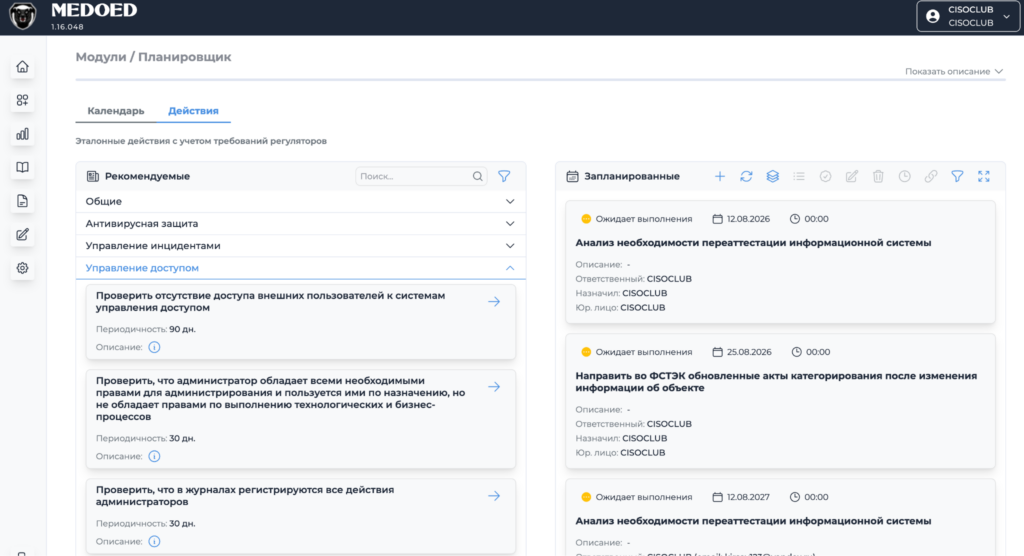Open the pencil edit sidebar icon
Screen dimensions: 1024x556
pos(22,235)
